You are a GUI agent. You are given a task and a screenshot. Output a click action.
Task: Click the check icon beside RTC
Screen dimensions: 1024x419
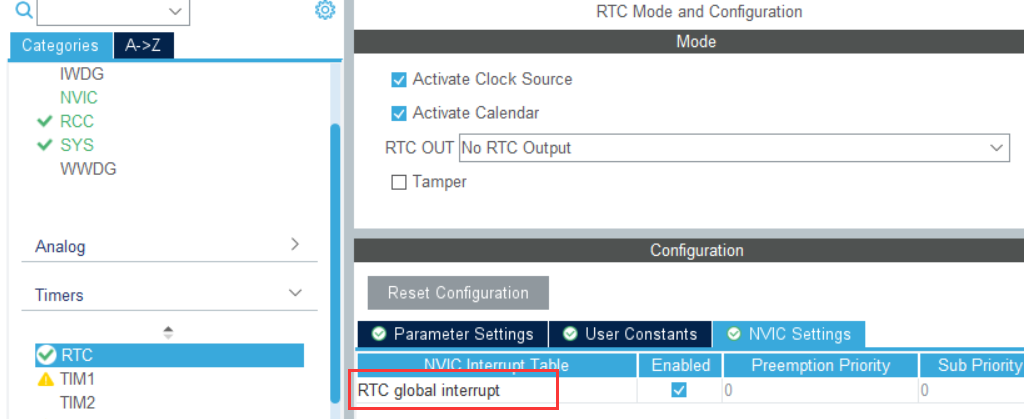tap(46, 355)
